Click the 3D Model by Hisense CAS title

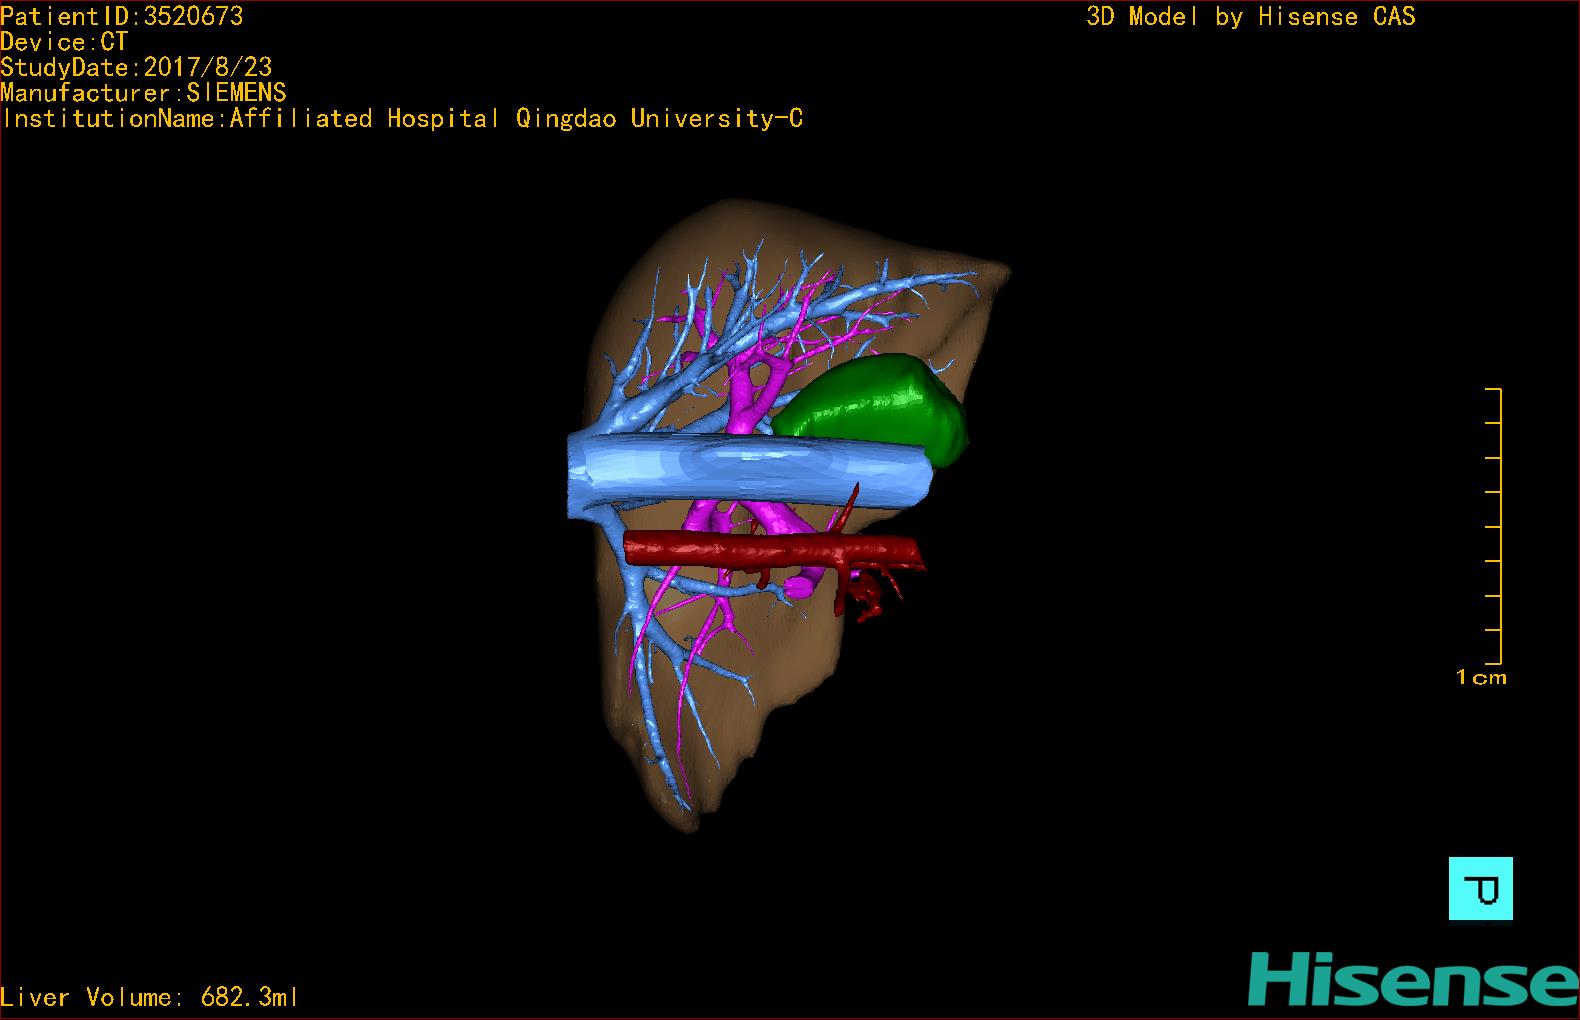tap(1251, 17)
